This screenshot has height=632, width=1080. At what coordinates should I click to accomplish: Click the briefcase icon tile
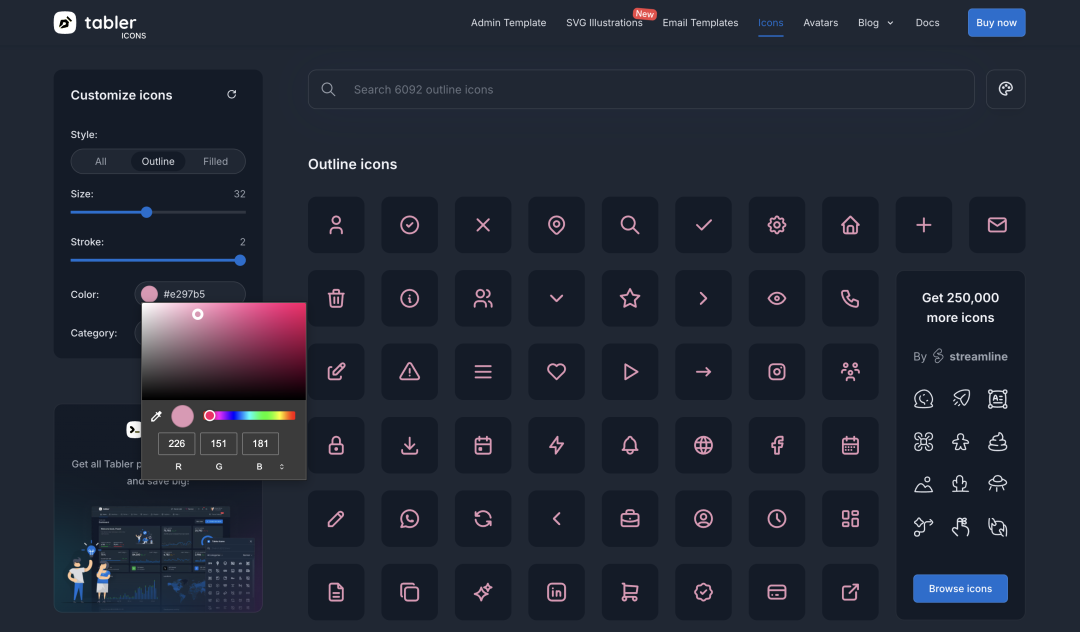pyautogui.click(x=630, y=518)
